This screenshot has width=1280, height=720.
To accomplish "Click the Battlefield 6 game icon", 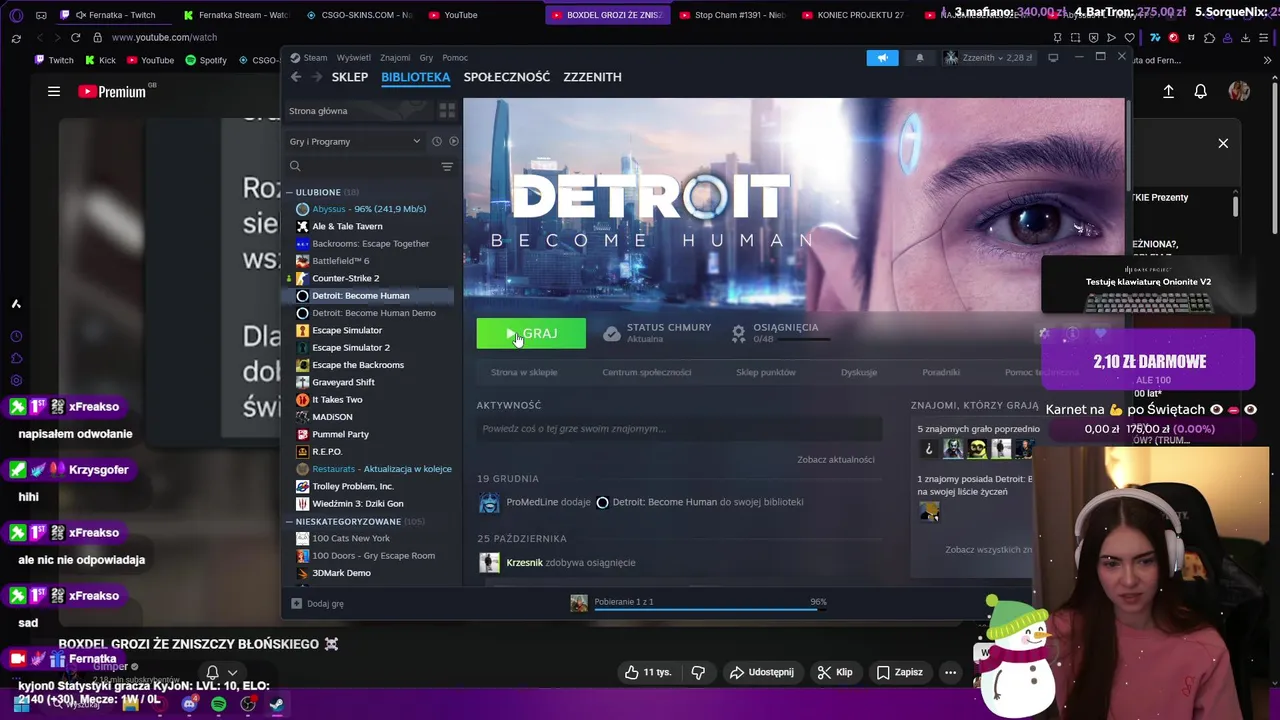I will point(302,261).
